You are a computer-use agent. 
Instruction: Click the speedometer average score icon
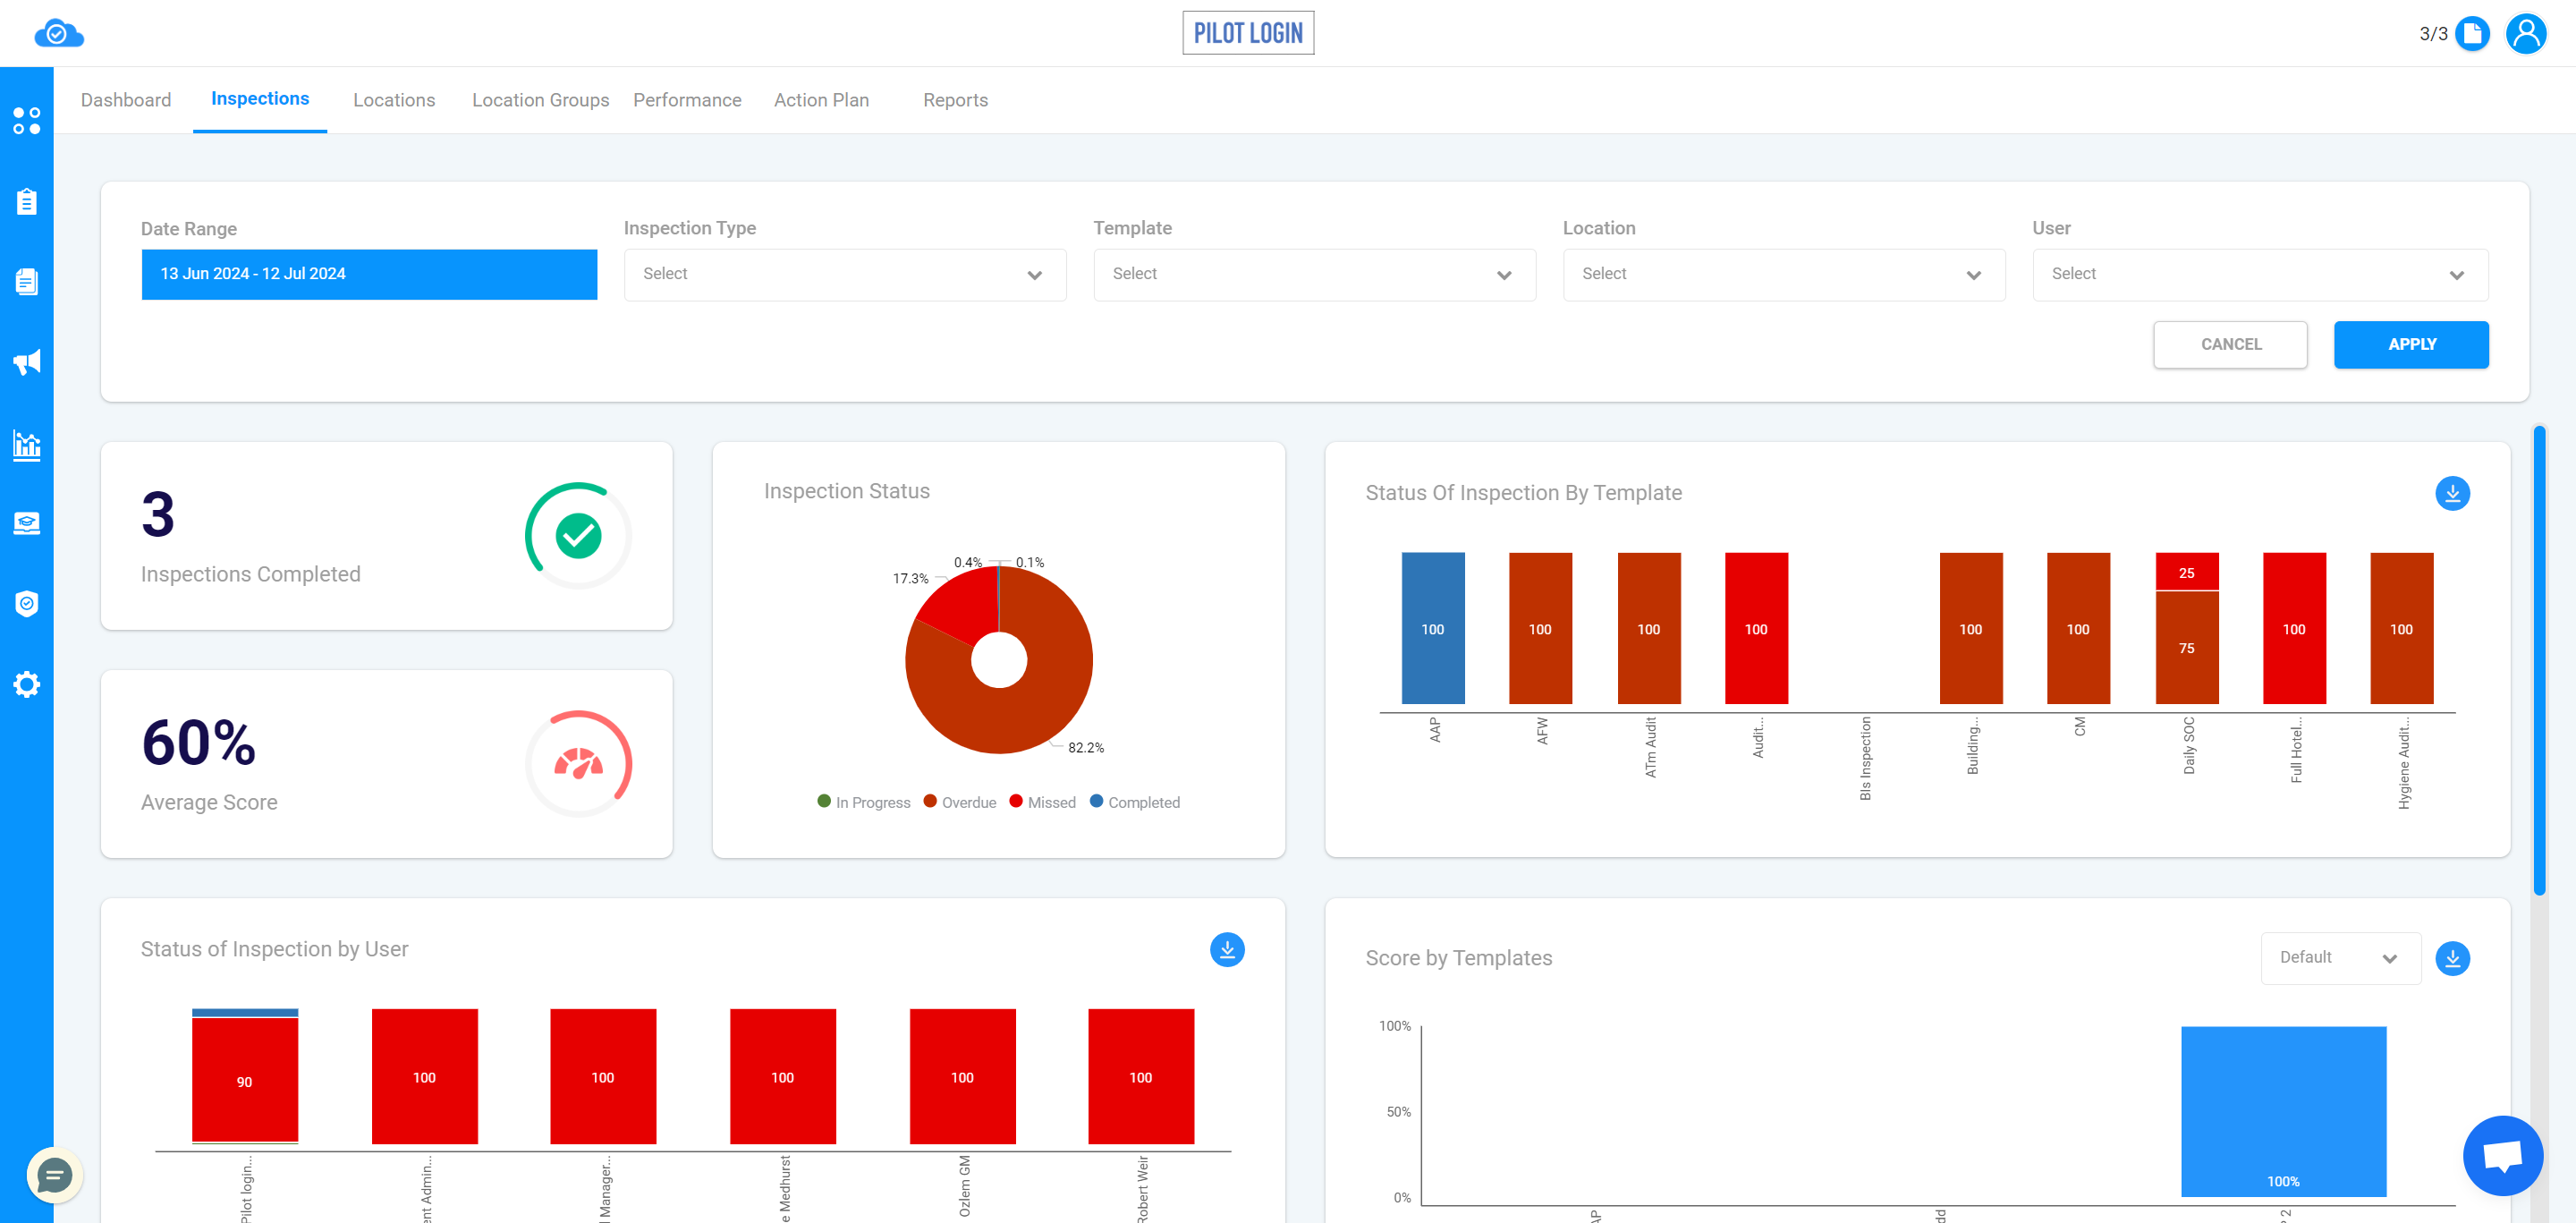(578, 763)
